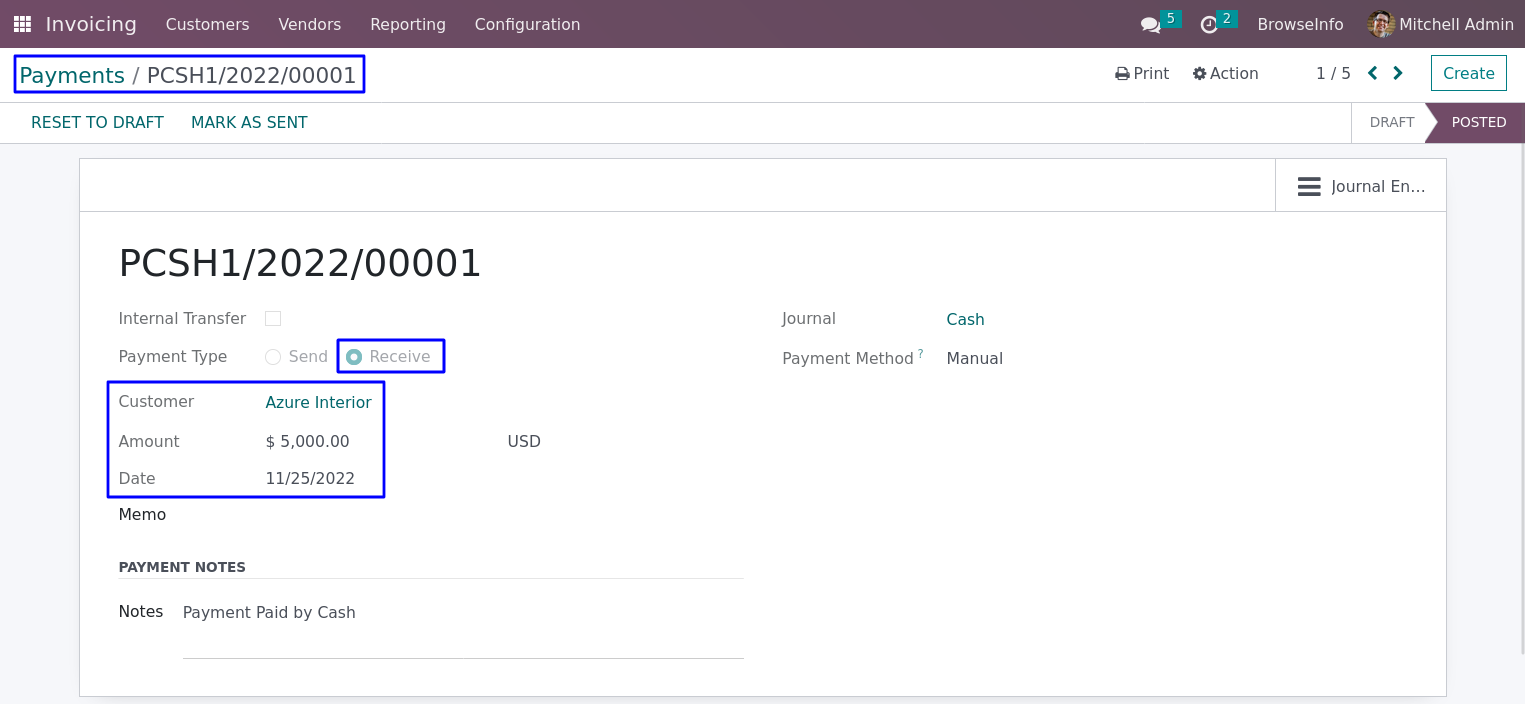Image resolution: width=1525 pixels, height=704 pixels.
Task: Click the Create button
Action: click(1469, 73)
